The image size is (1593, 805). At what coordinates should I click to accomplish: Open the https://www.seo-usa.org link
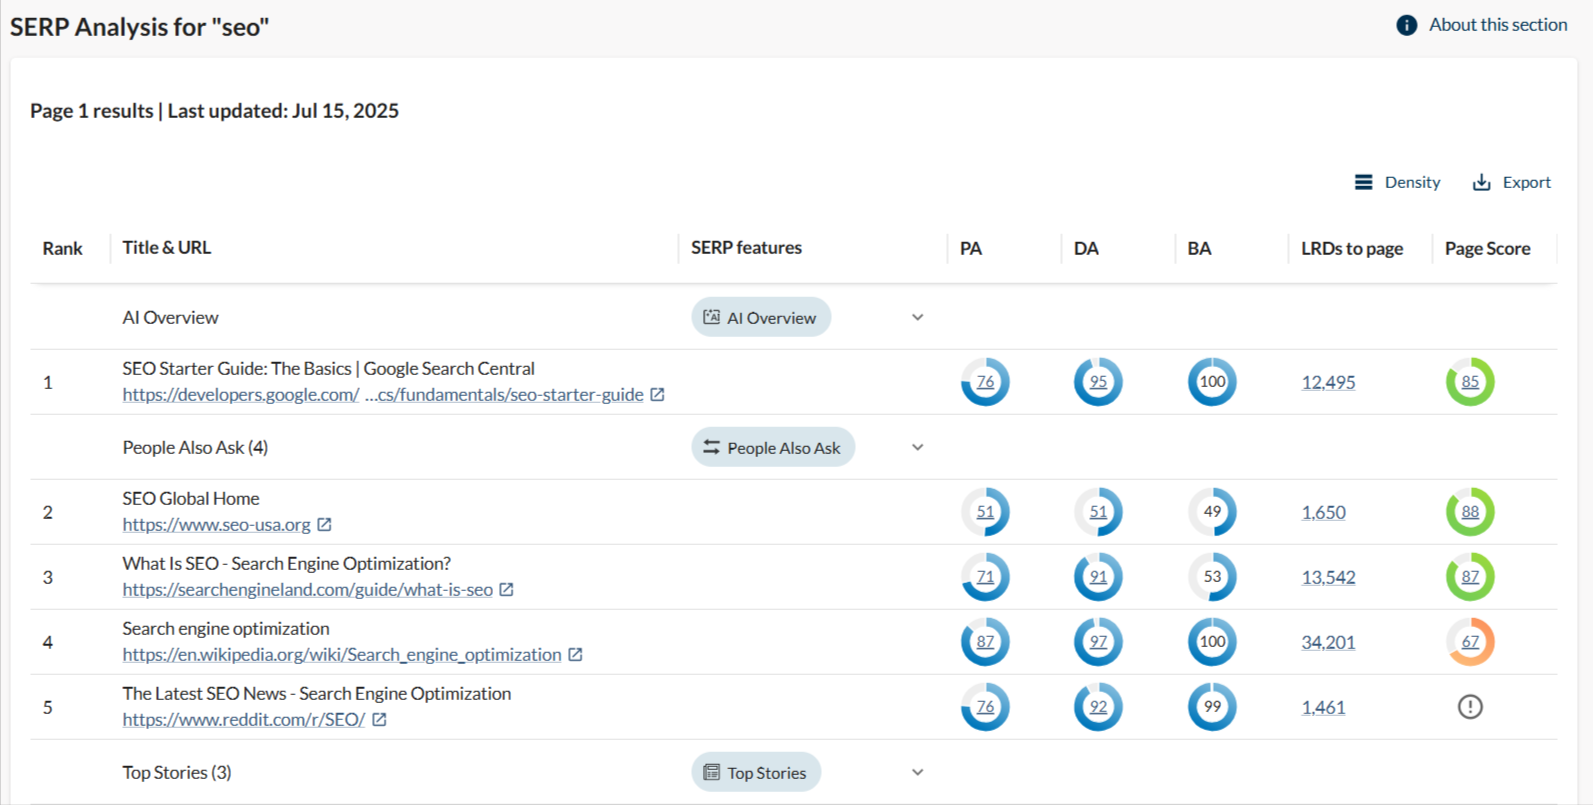[x=216, y=524]
